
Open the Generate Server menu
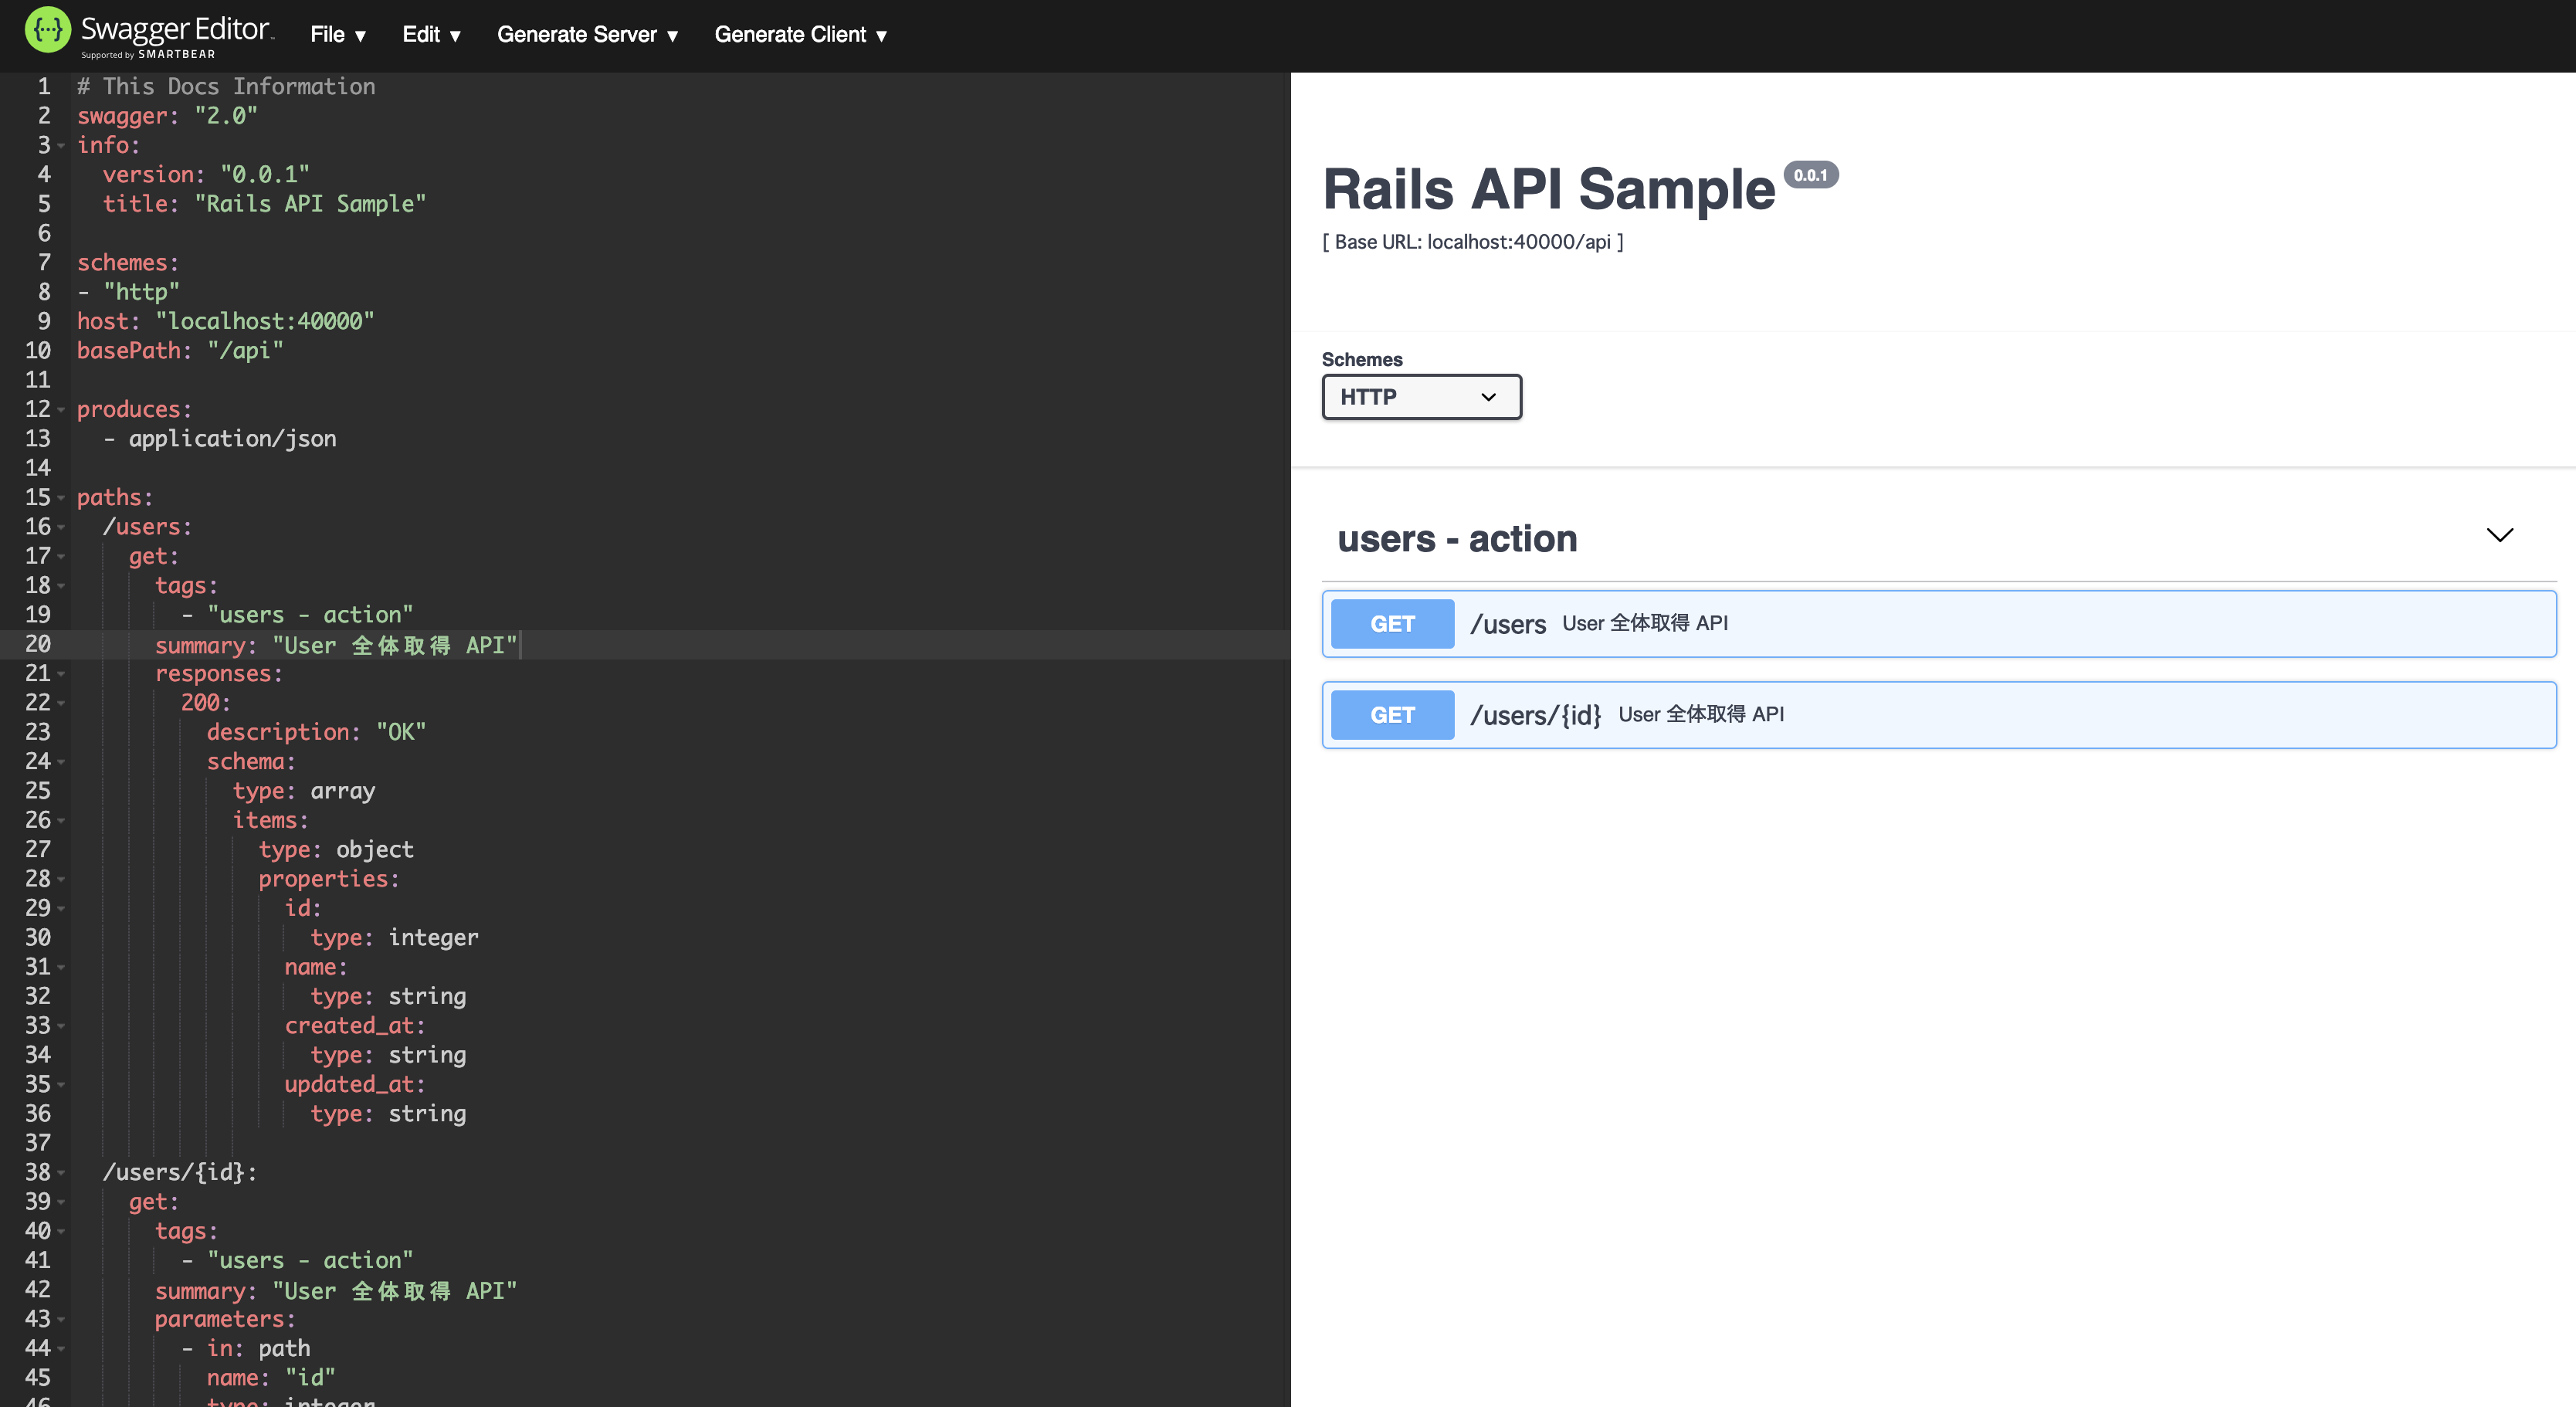(588, 34)
